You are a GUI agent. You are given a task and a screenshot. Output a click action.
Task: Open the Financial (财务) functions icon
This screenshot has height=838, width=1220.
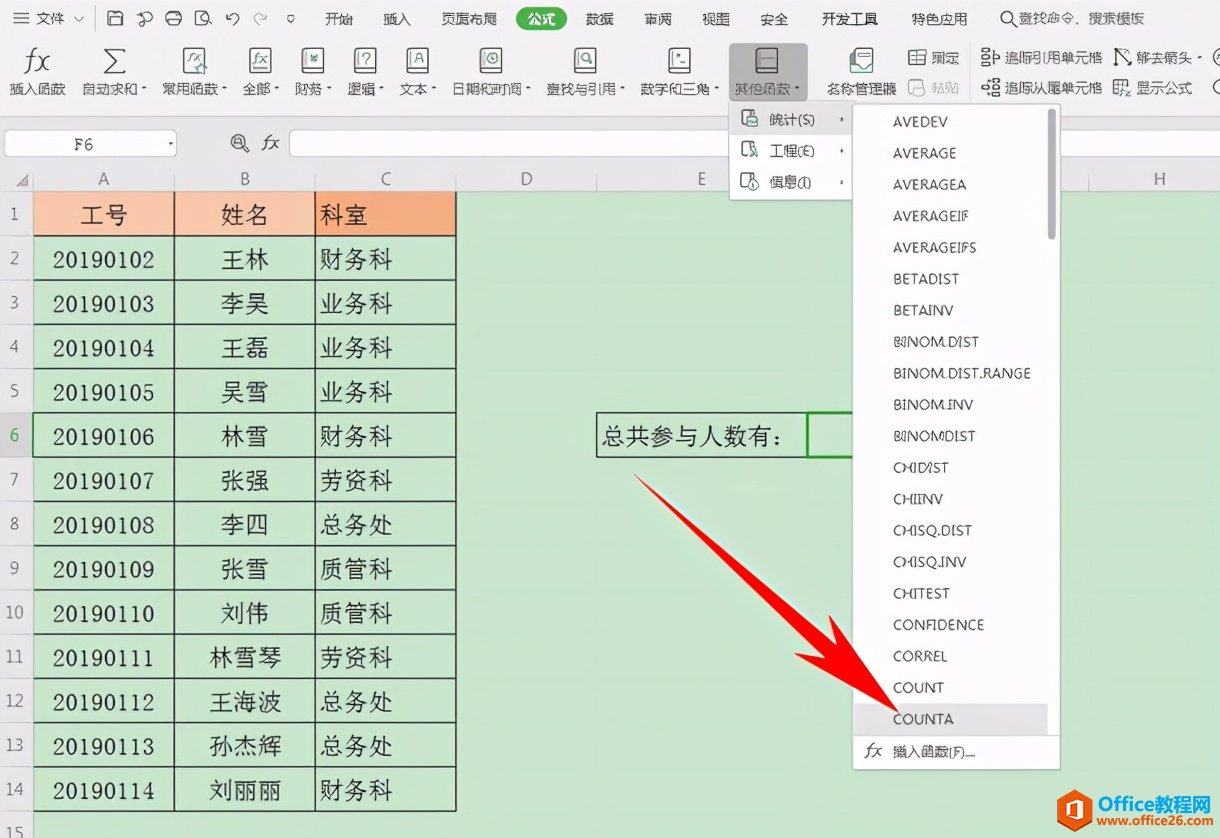[x=313, y=62]
